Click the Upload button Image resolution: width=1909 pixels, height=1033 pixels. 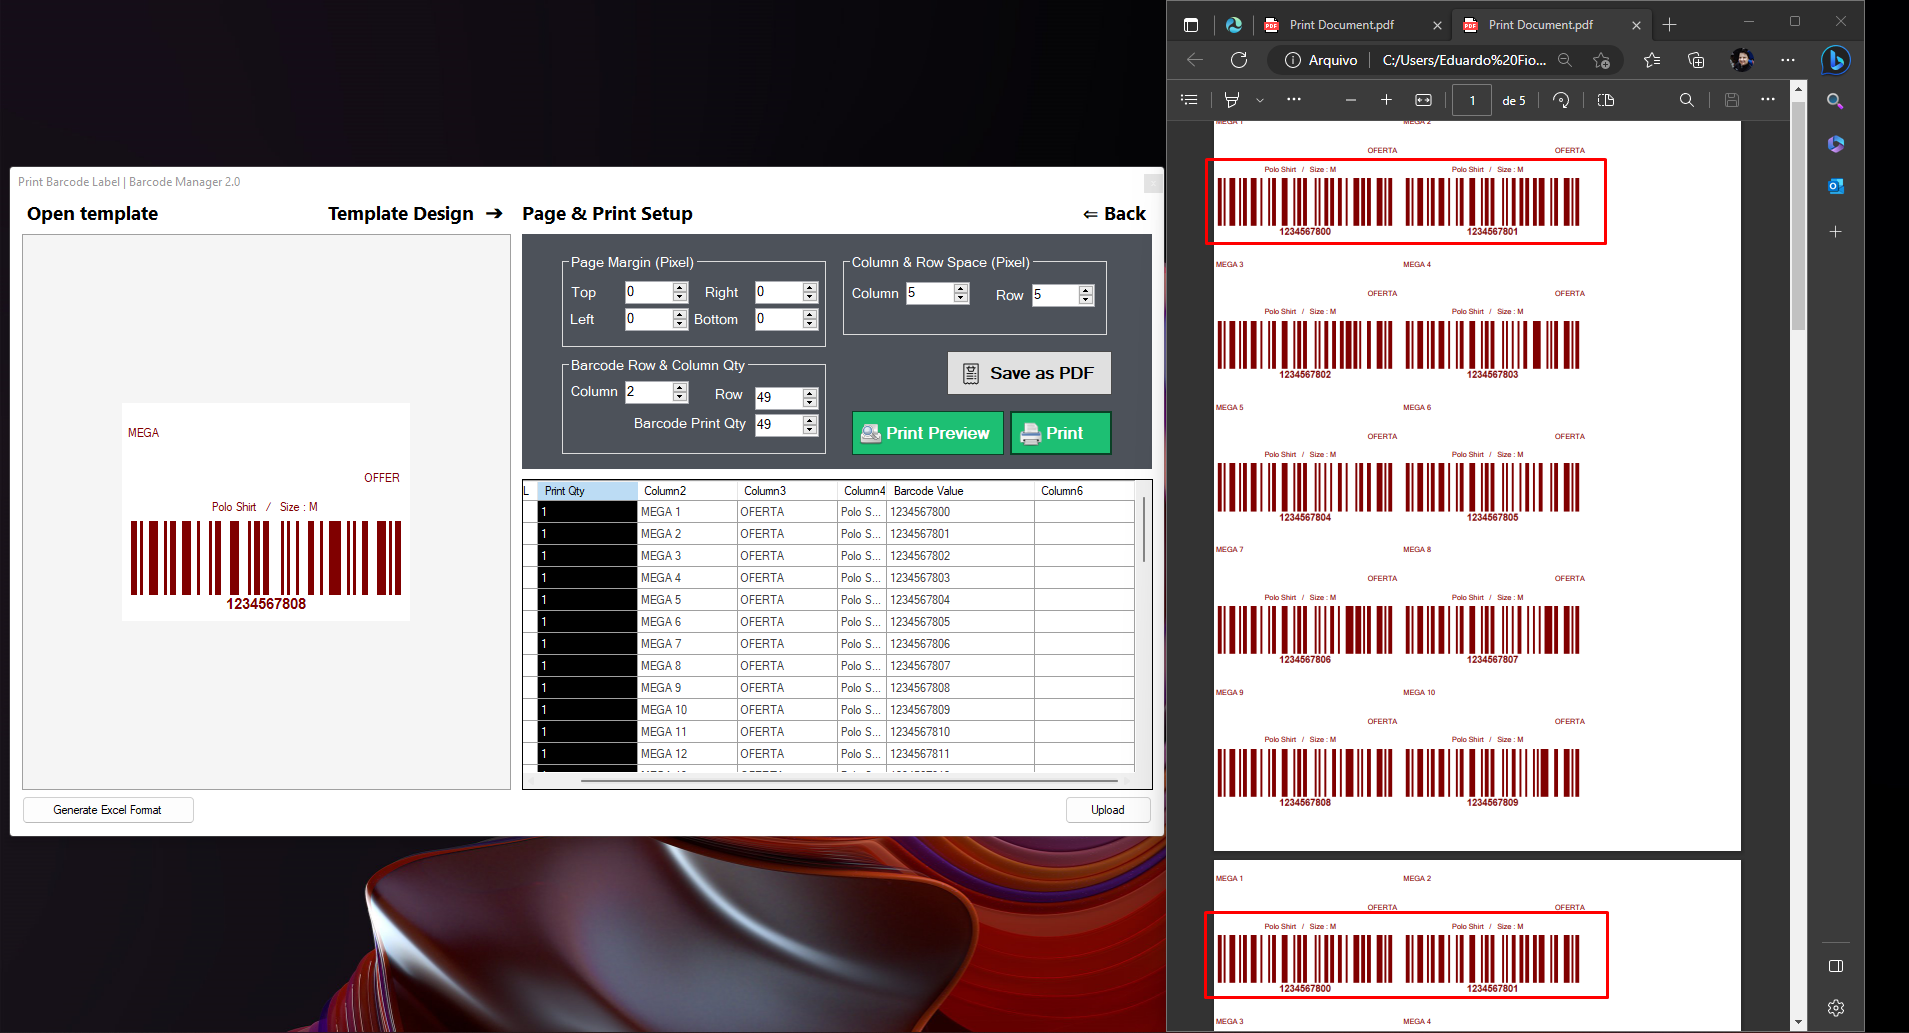pyautogui.click(x=1107, y=810)
